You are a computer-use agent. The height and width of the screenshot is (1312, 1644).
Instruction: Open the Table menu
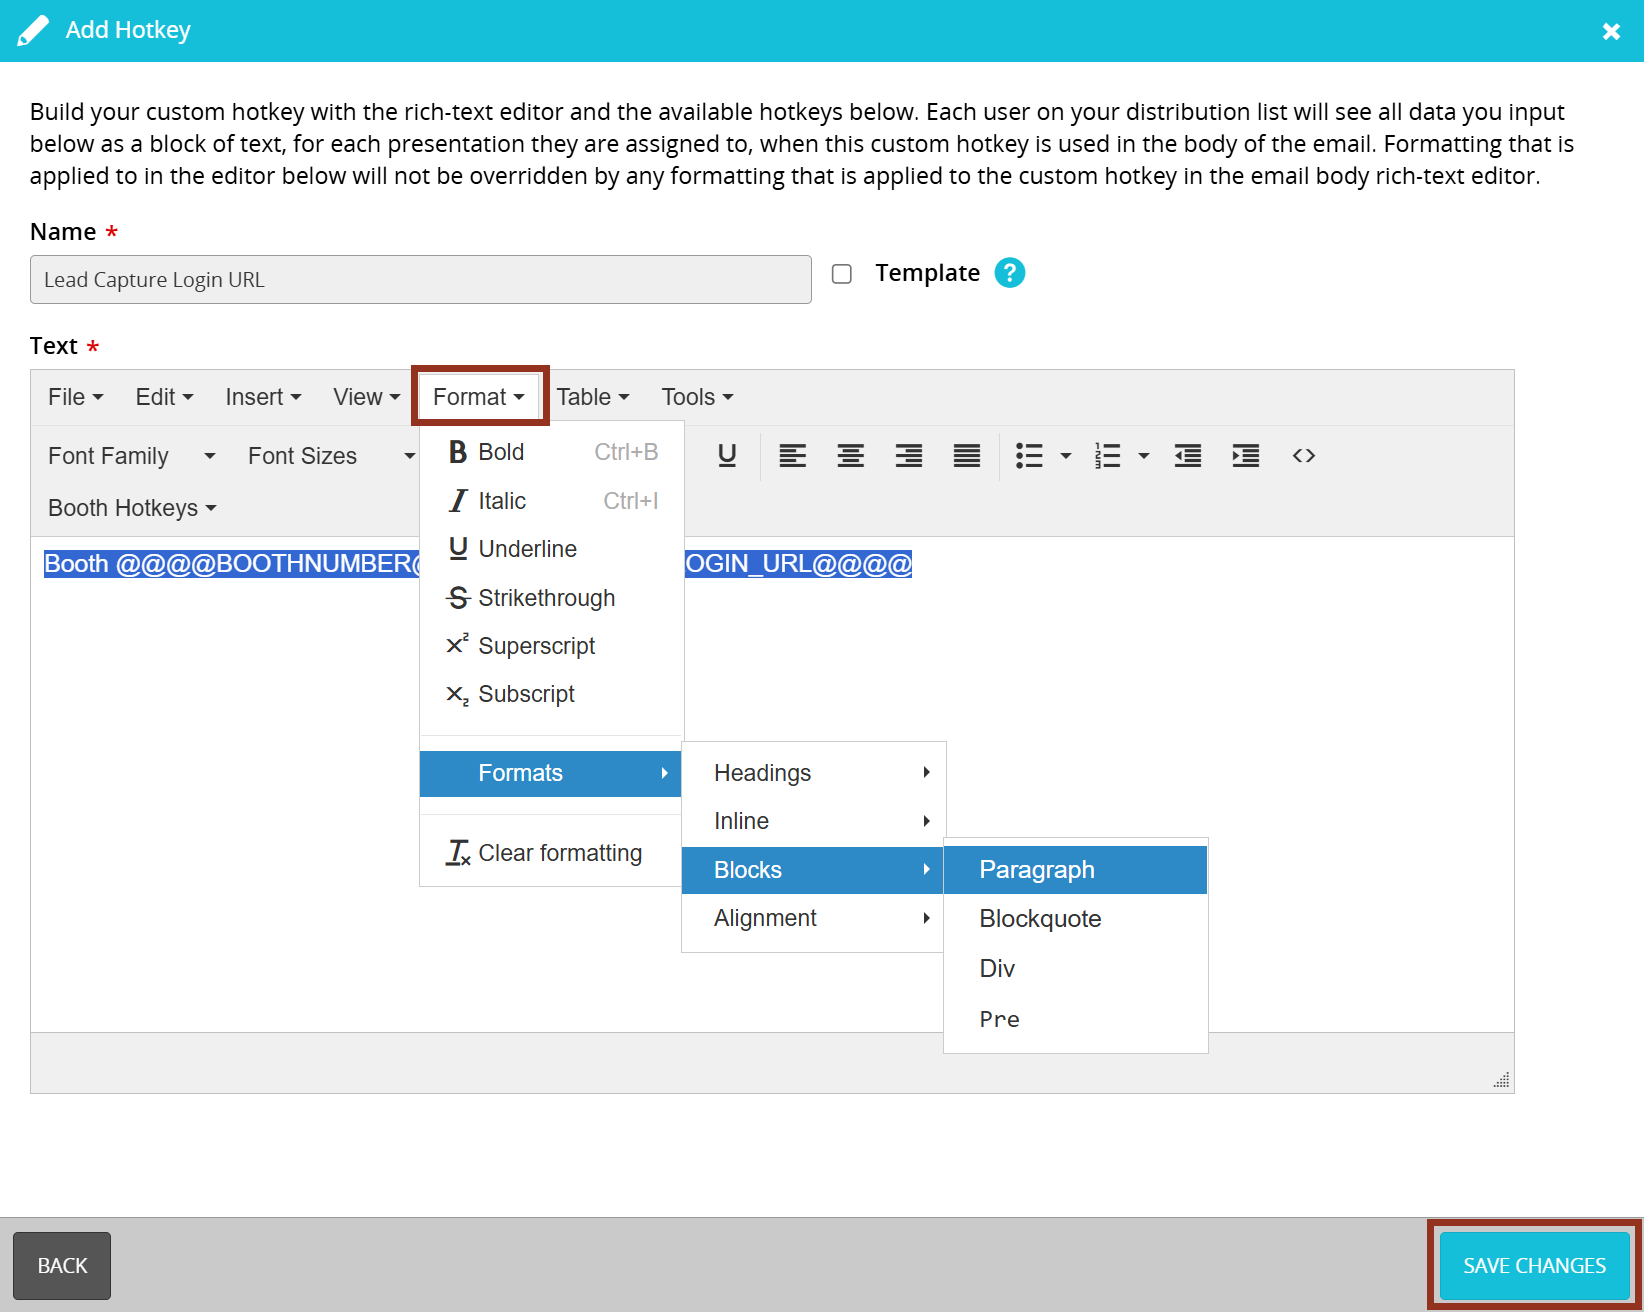pos(592,396)
